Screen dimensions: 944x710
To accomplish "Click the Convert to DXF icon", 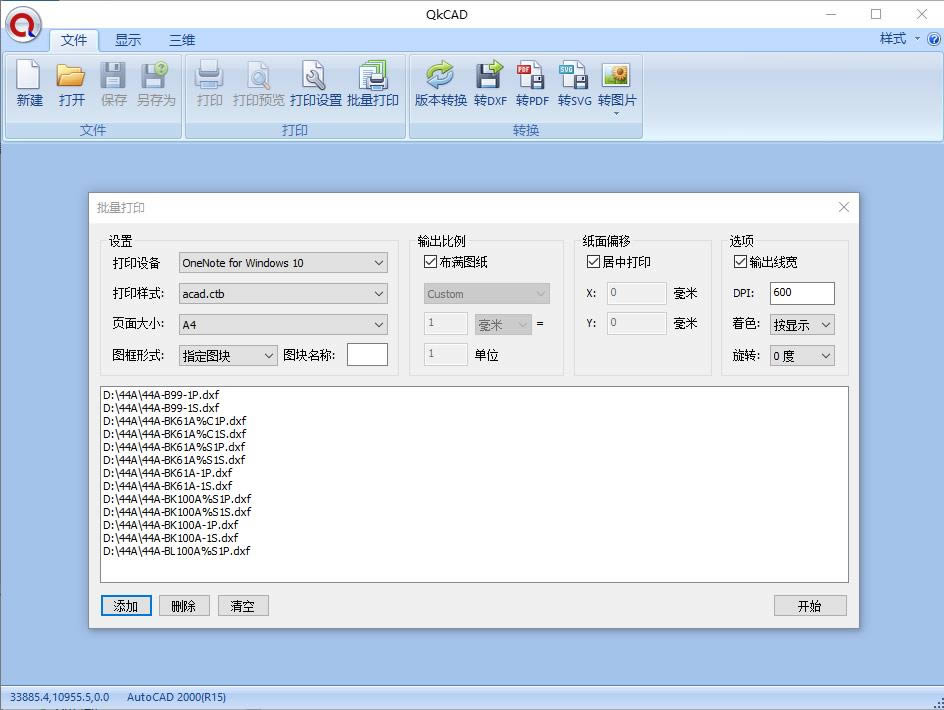I will point(489,75).
